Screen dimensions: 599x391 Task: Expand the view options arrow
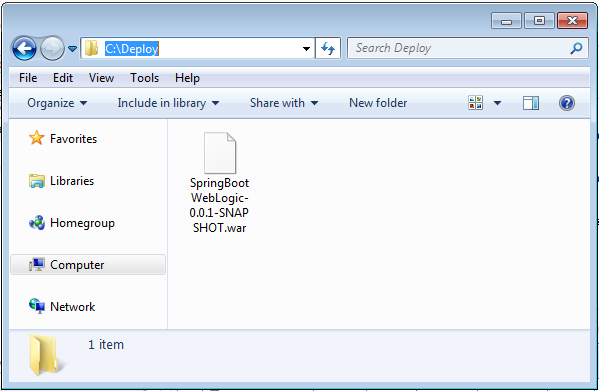click(x=497, y=103)
